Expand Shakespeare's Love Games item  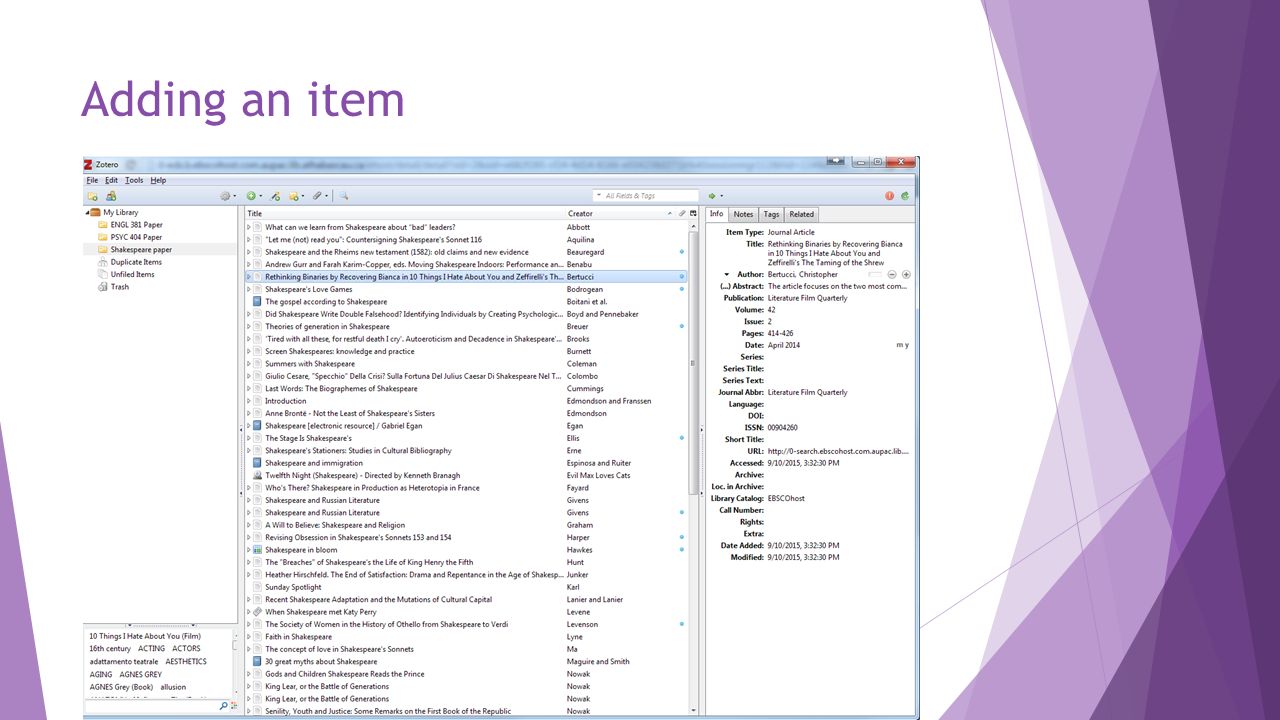coord(249,289)
